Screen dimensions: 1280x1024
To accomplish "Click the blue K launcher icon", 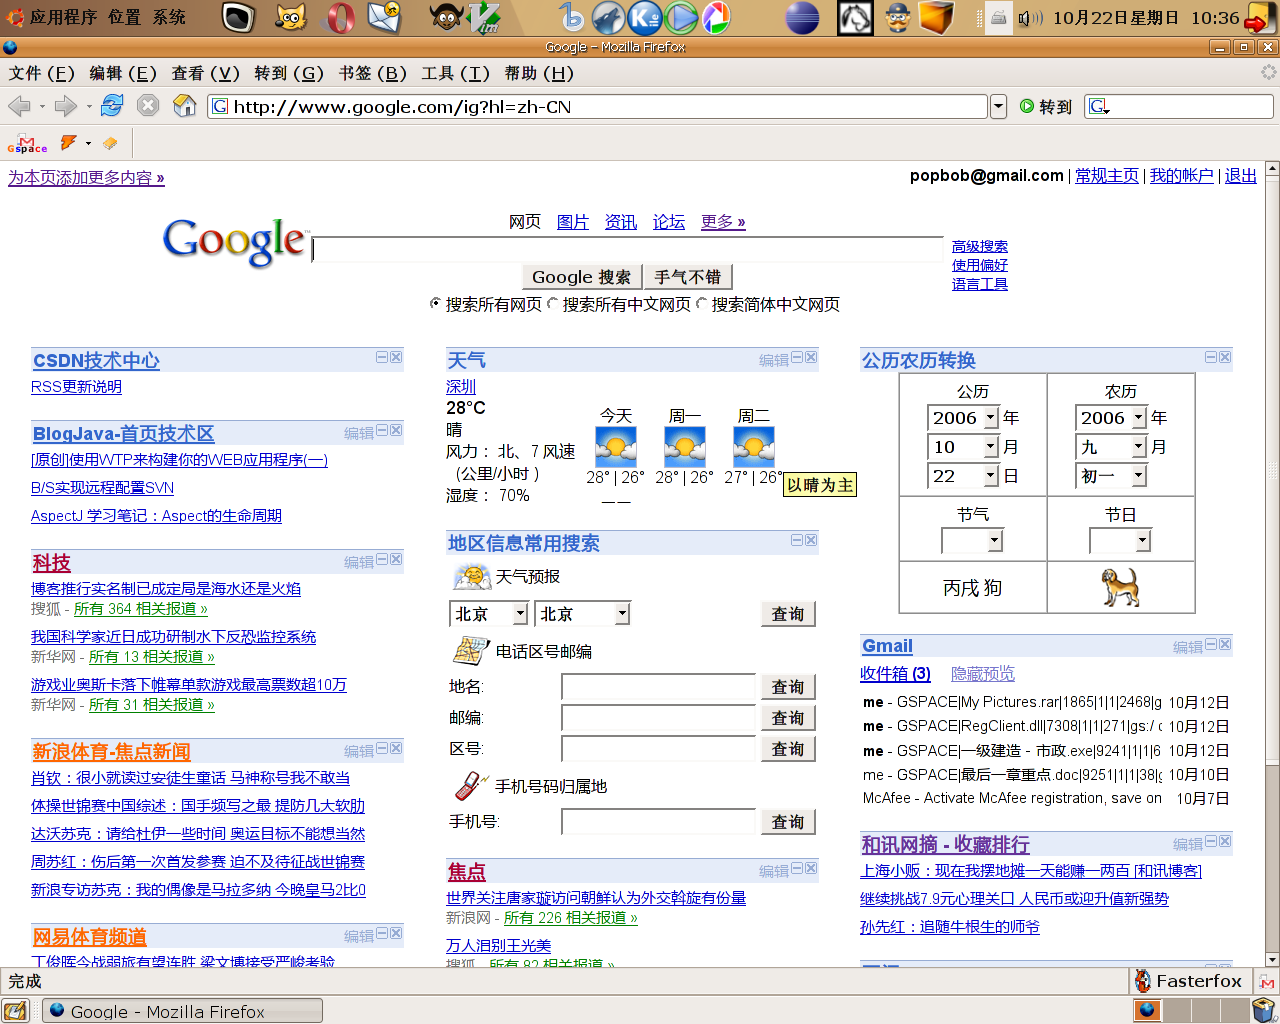I will tap(645, 17).
